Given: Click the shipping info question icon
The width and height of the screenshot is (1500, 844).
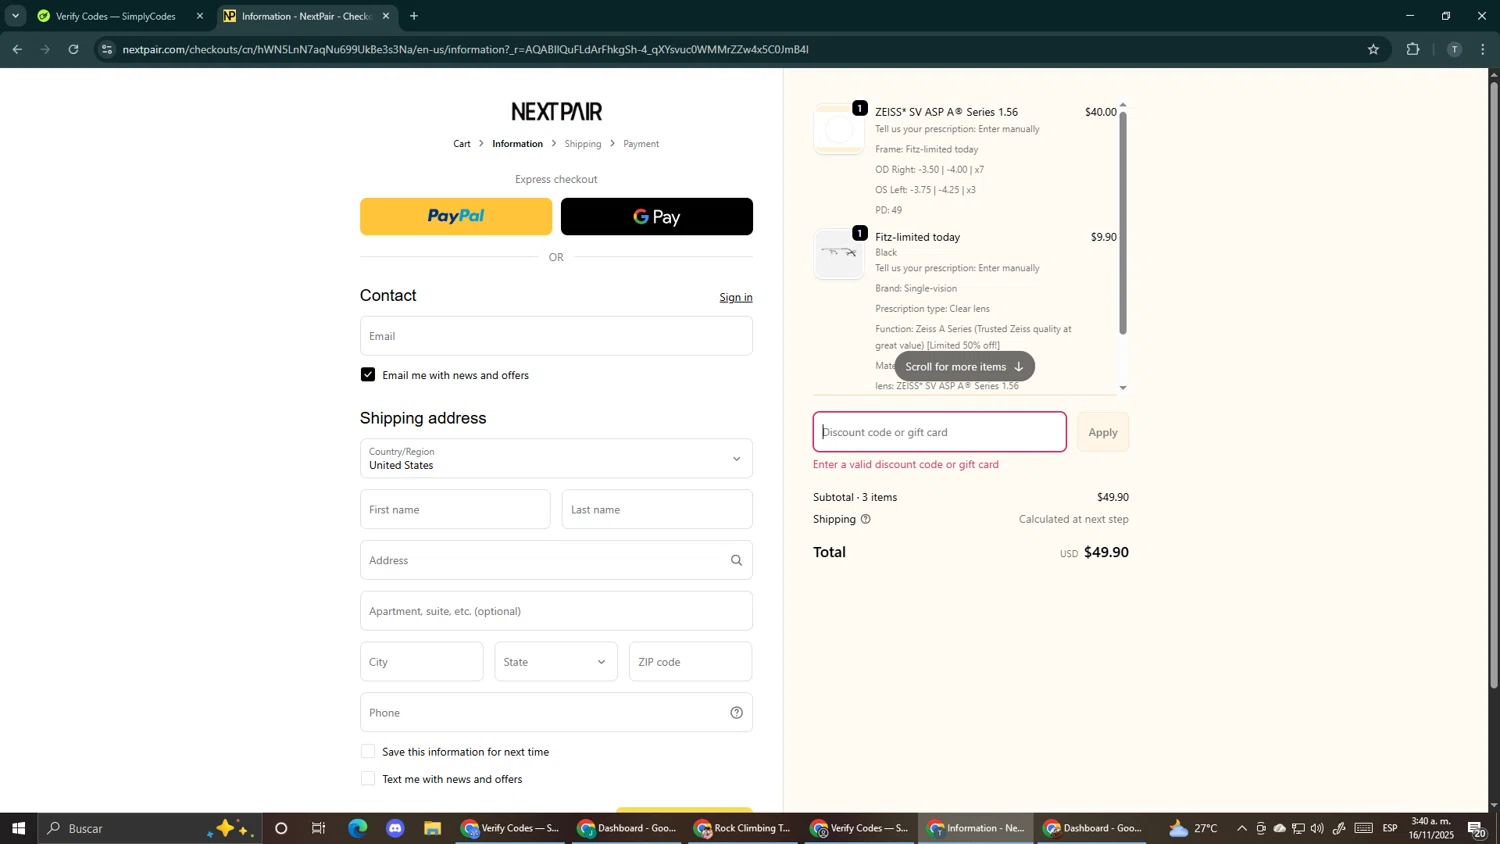Looking at the screenshot, I should pyautogui.click(x=866, y=519).
